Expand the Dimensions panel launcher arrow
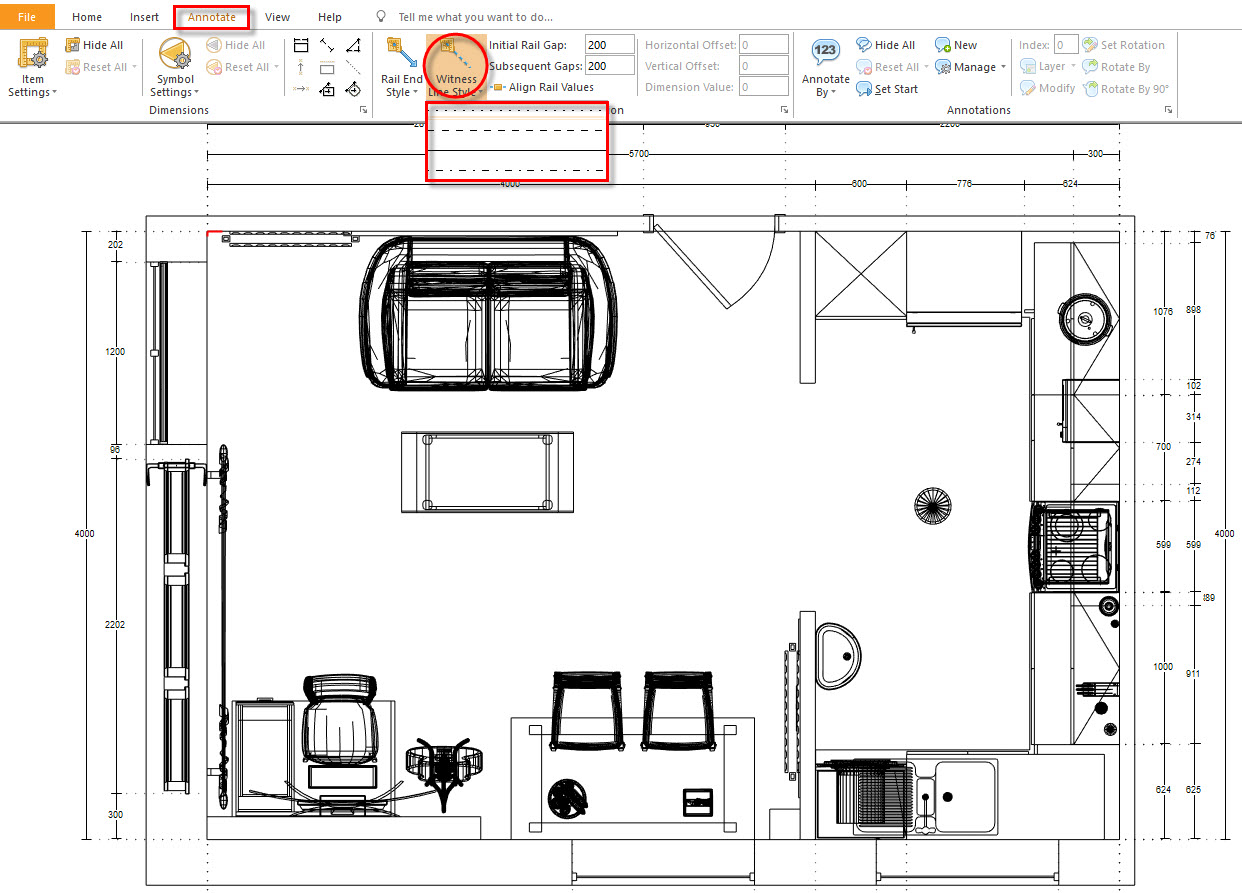This screenshot has width=1242, height=893. (363, 110)
